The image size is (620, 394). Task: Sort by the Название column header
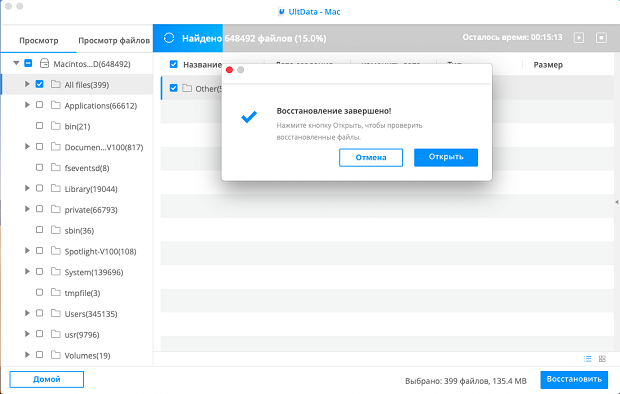coord(202,65)
